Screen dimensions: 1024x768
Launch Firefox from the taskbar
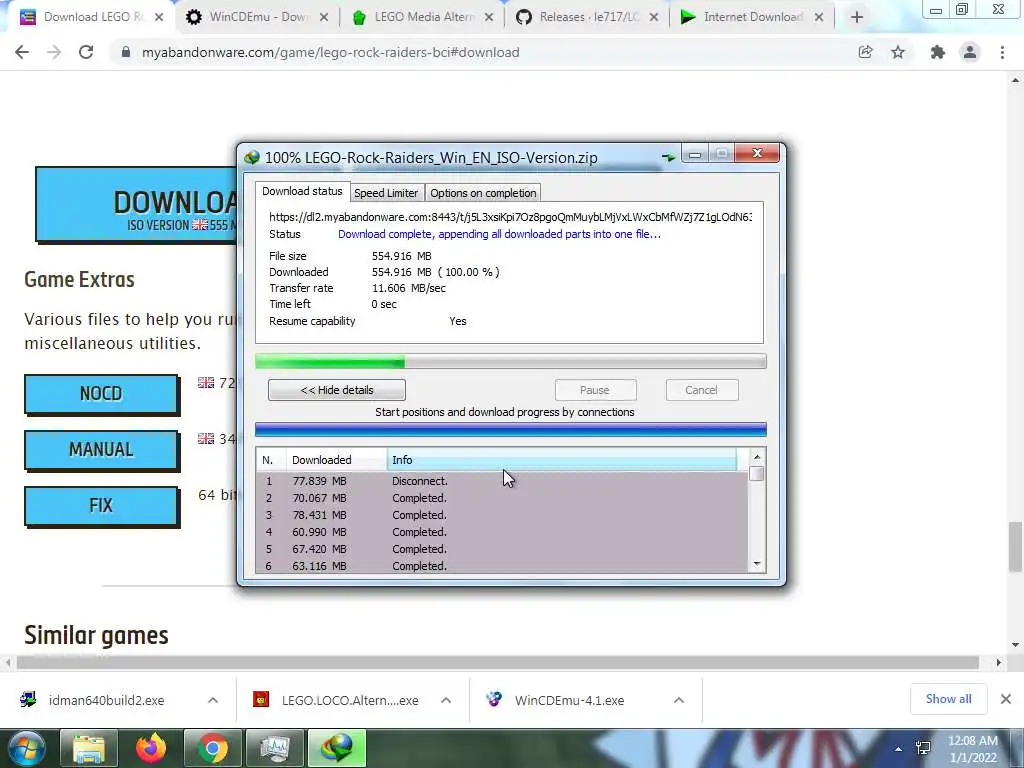pos(151,748)
